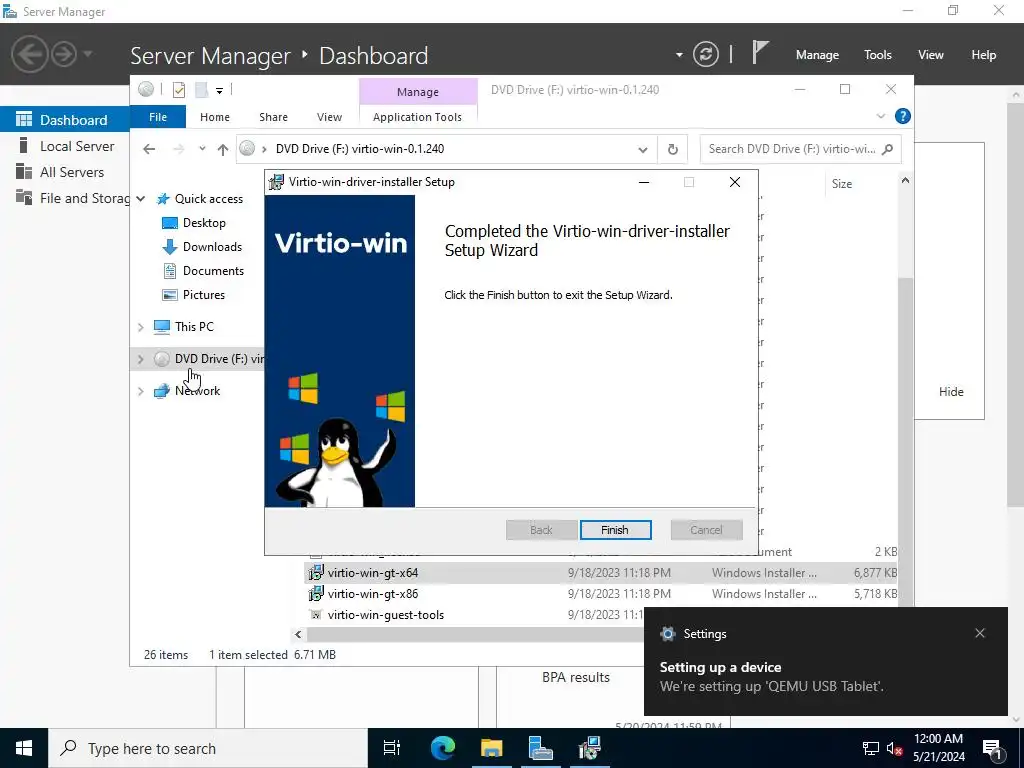This screenshot has height=768, width=1024.
Task: Open Server Manager notifications flag
Action: [x=759, y=52]
